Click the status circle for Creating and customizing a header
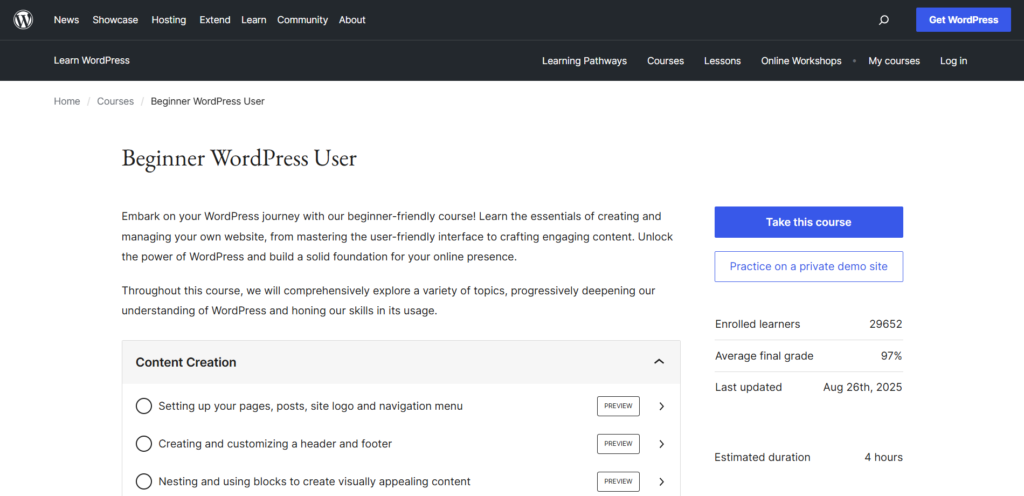Viewport: 1024px width, 496px height. [x=144, y=444]
